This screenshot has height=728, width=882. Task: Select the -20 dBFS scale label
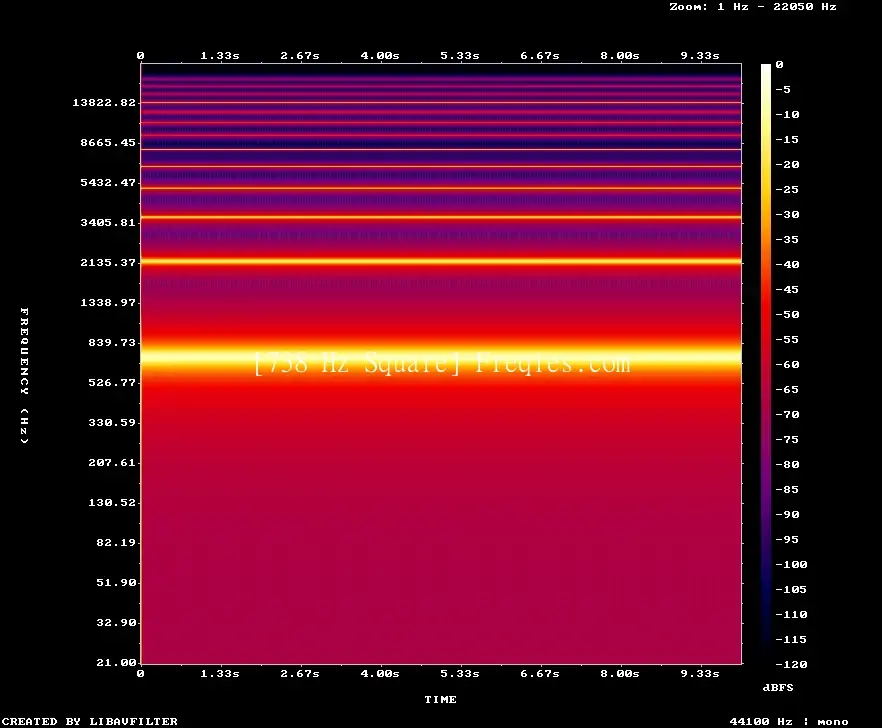tap(787, 164)
